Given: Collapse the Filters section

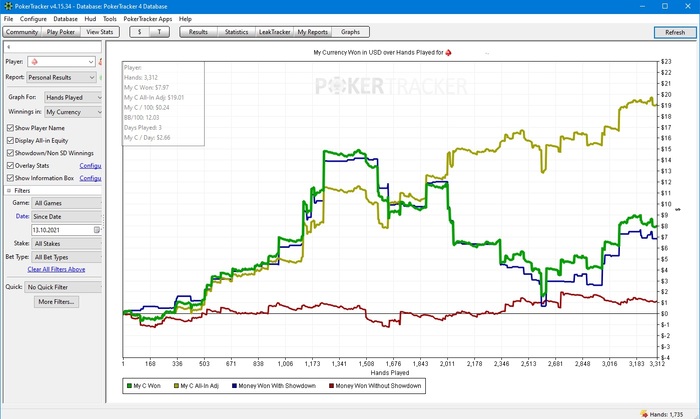Looking at the screenshot, I should (x=8, y=191).
